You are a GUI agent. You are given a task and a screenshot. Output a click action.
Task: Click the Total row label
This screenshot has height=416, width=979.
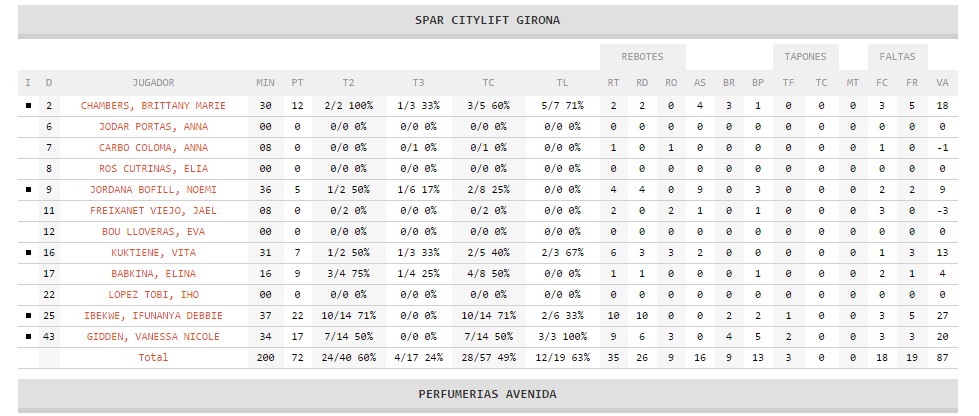pyautogui.click(x=153, y=357)
